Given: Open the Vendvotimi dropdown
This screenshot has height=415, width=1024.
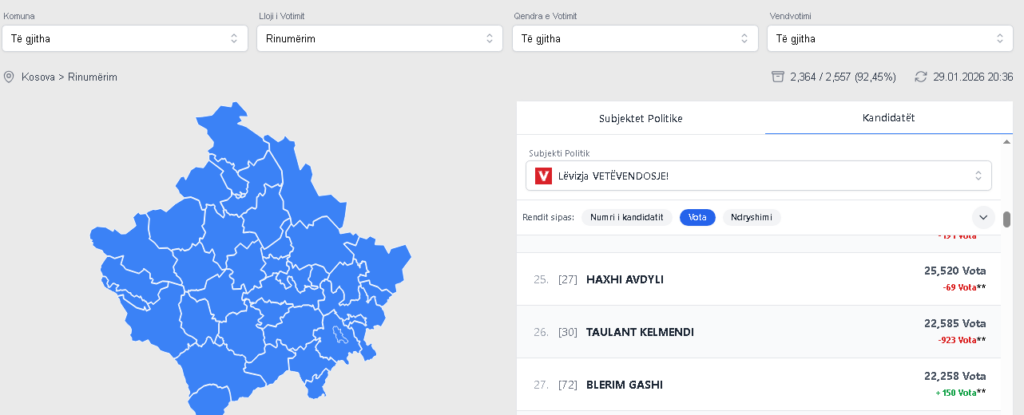Looking at the screenshot, I should (890, 39).
